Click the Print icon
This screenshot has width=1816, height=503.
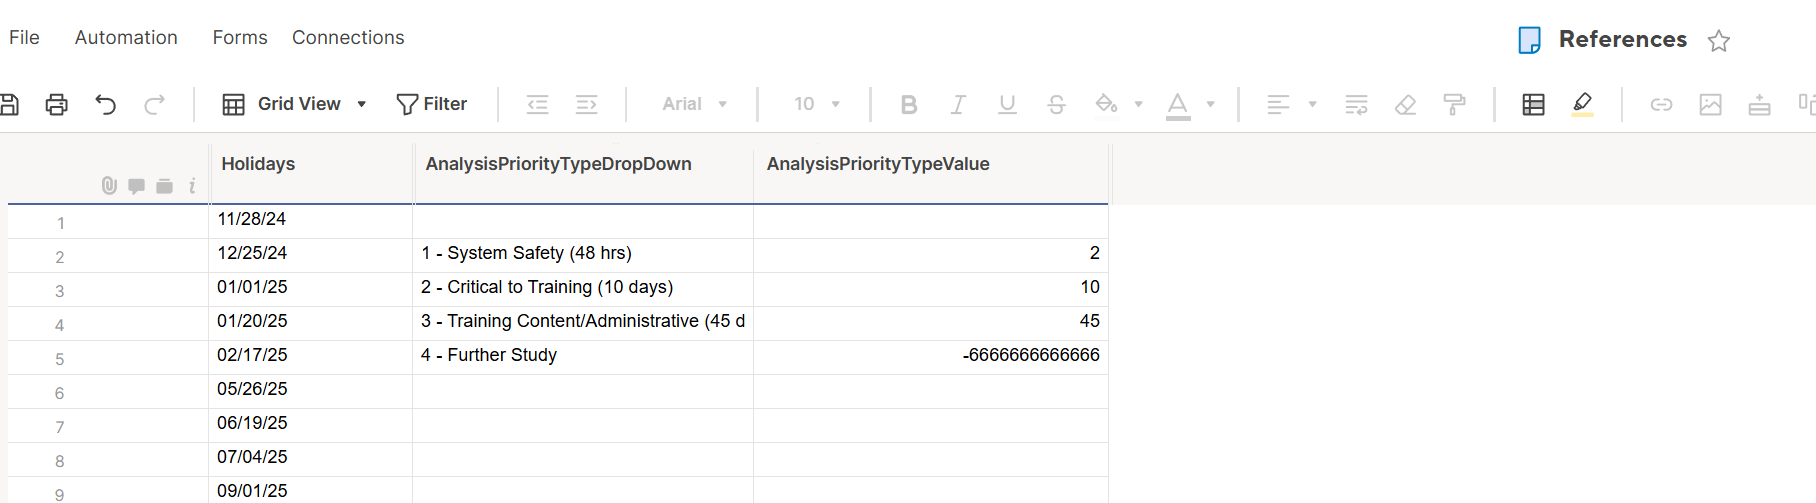pos(57,104)
